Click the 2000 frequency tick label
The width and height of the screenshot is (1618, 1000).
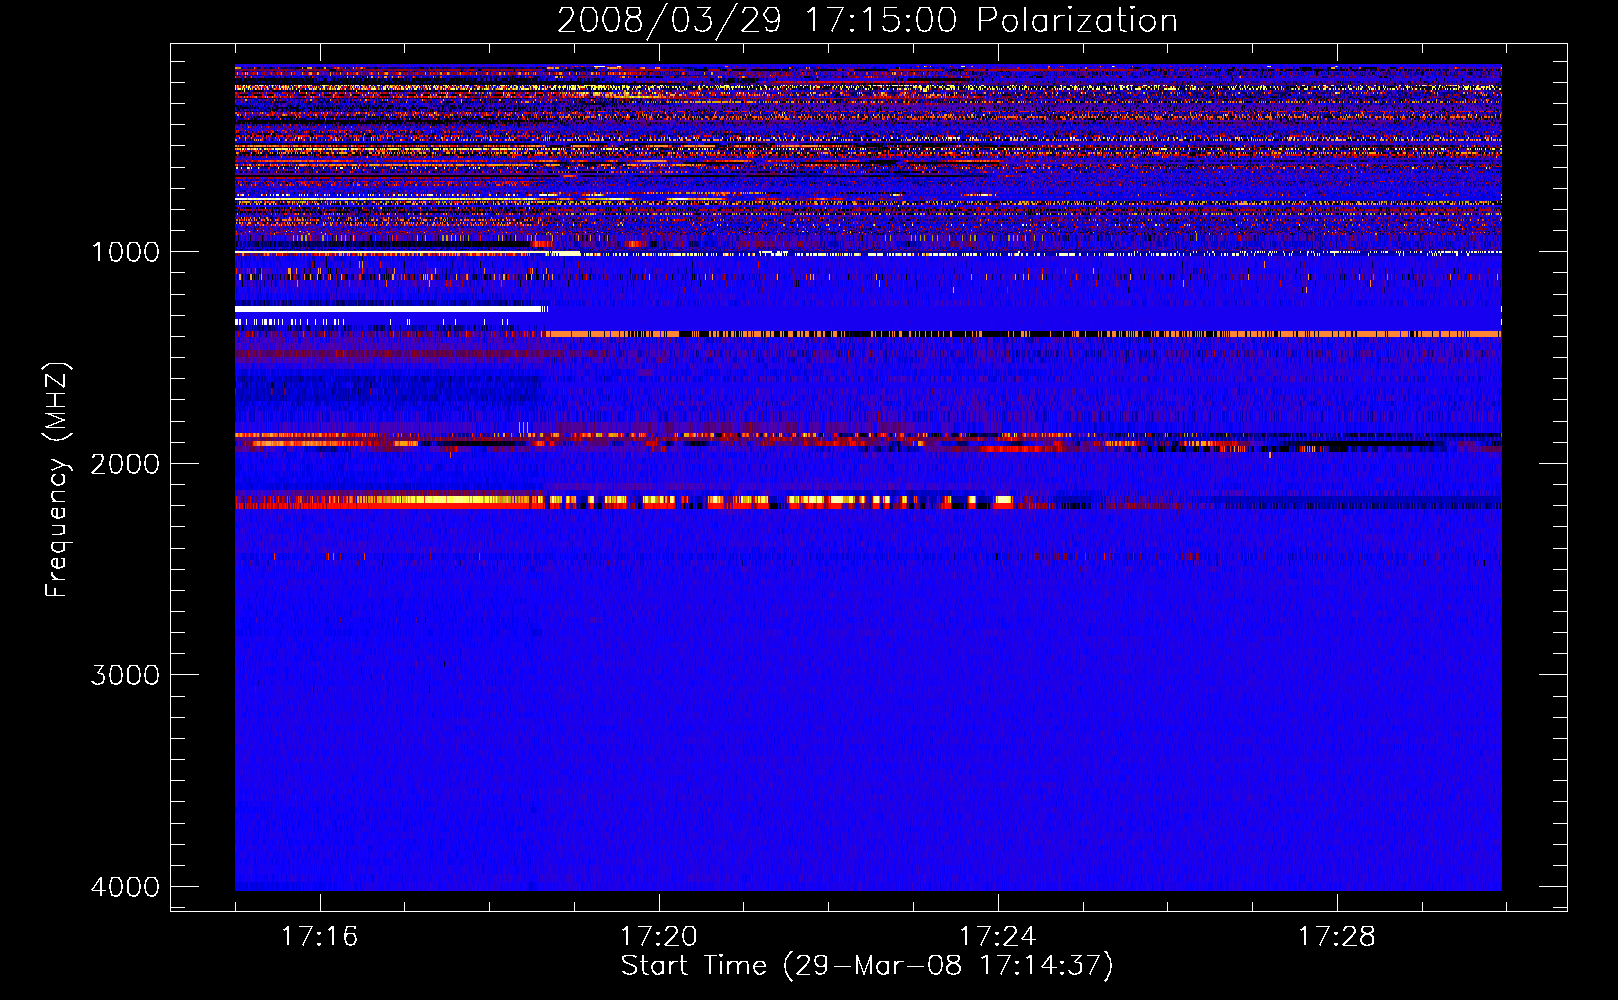[x=125, y=464]
